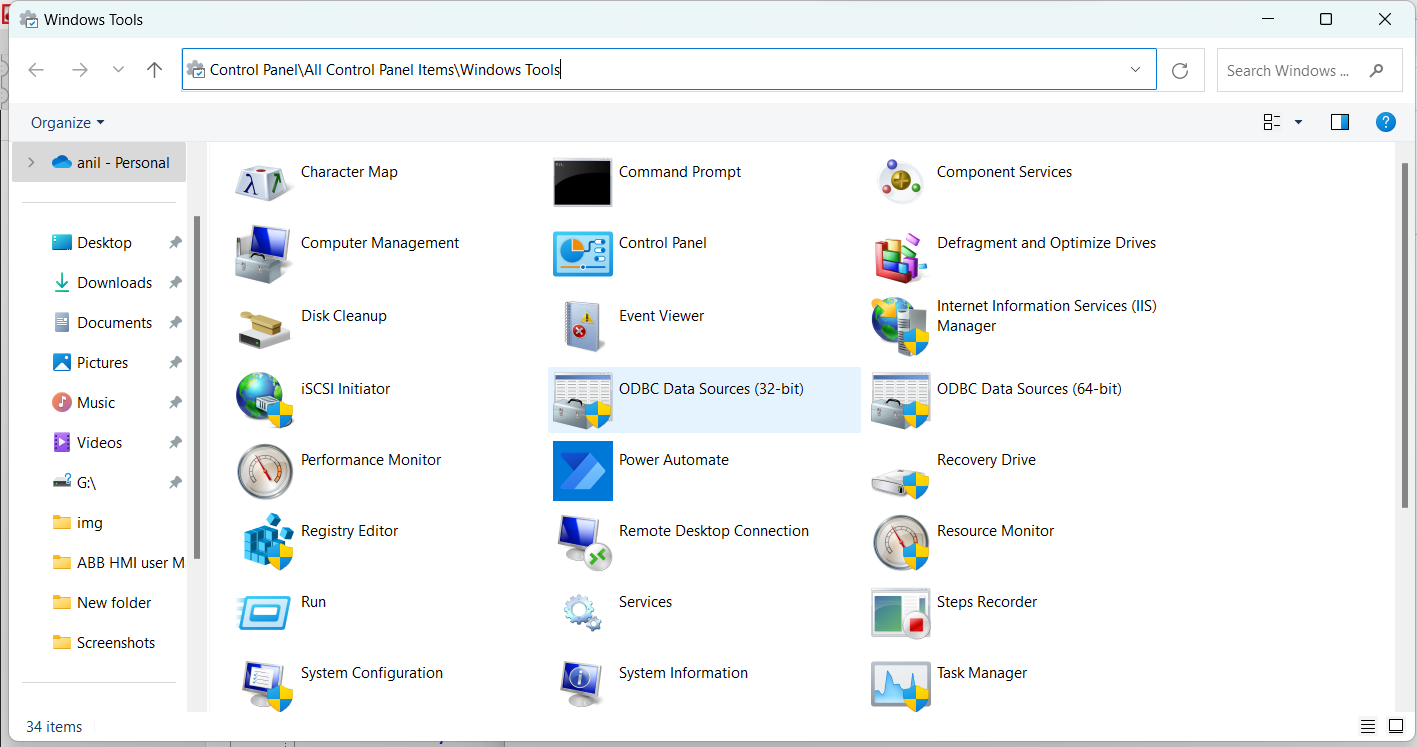This screenshot has width=1417, height=747.
Task: Launch Steps Recorder icon
Action: (900, 612)
